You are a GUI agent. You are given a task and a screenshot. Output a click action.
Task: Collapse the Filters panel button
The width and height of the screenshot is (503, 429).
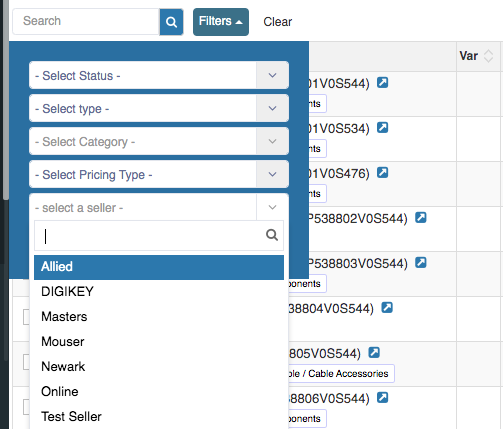click(221, 22)
